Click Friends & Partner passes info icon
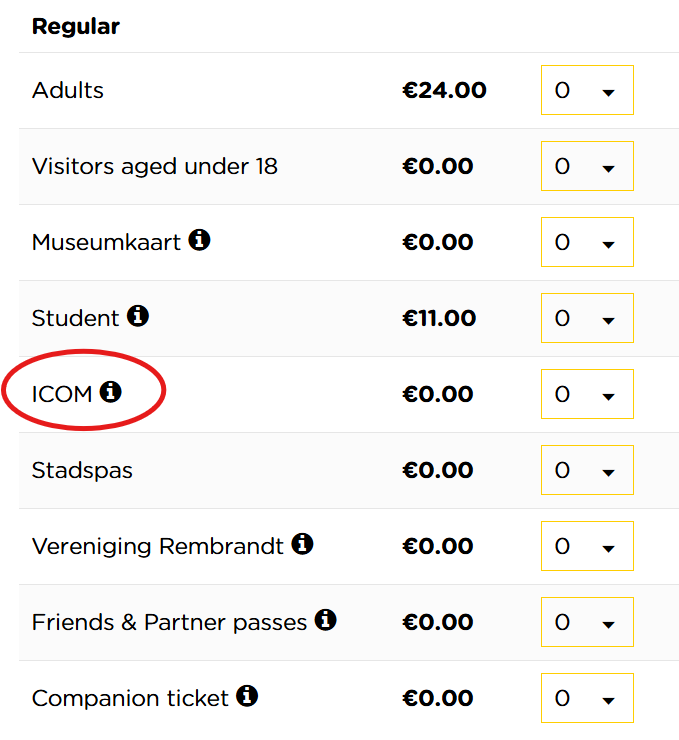 click(325, 620)
